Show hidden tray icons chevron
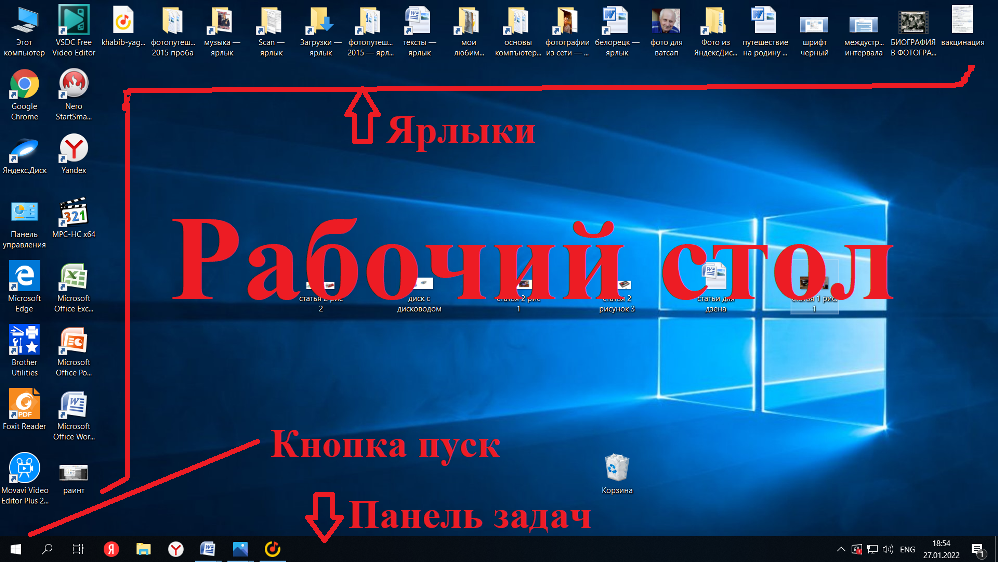Viewport: 998px width, 562px height. [x=841, y=549]
